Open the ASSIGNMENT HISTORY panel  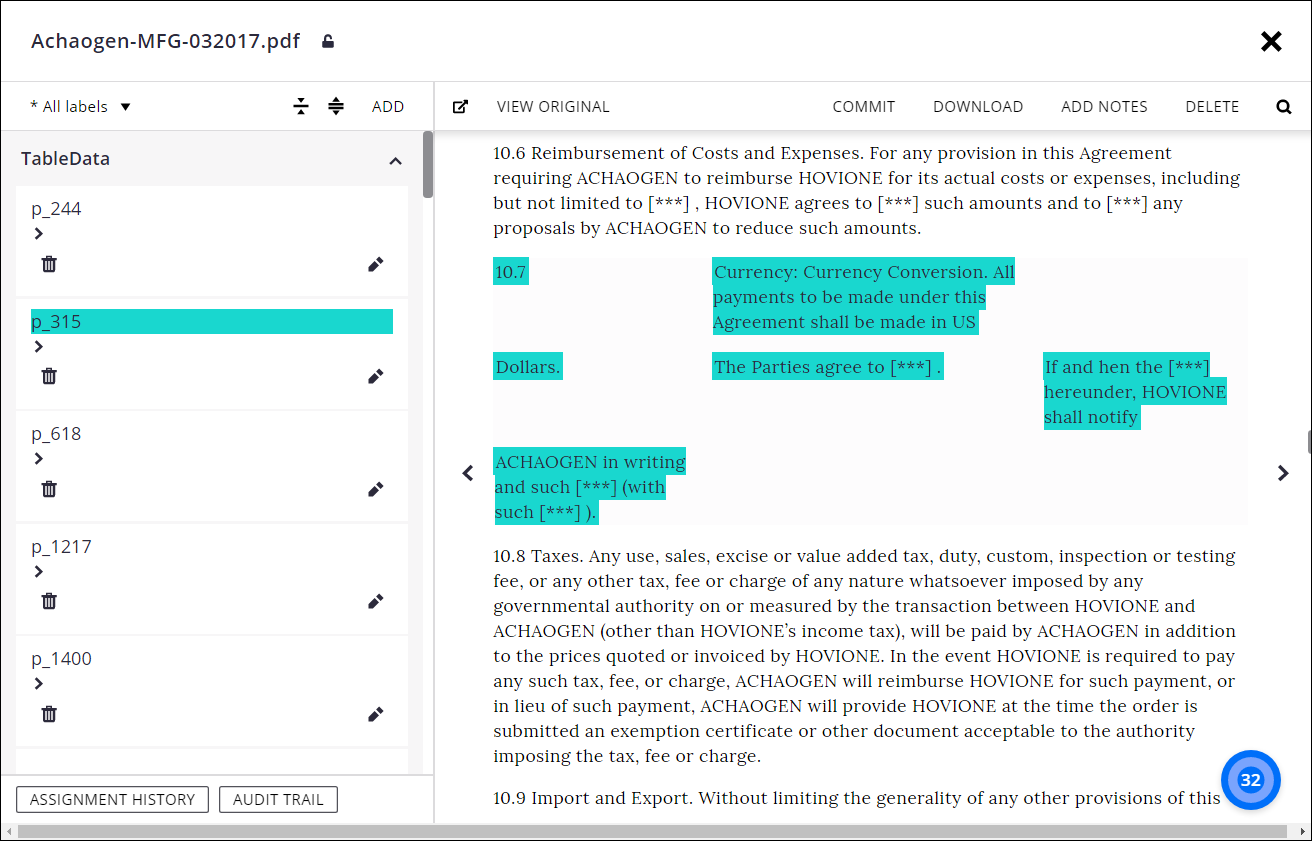click(x=112, y=799)
